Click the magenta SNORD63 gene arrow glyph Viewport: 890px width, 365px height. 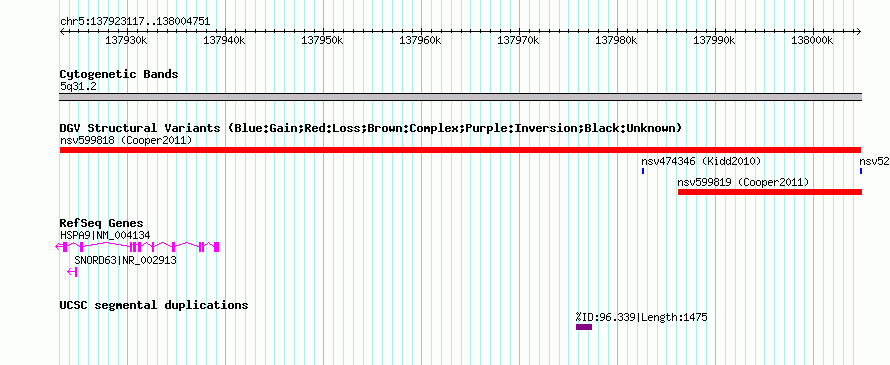72,272
